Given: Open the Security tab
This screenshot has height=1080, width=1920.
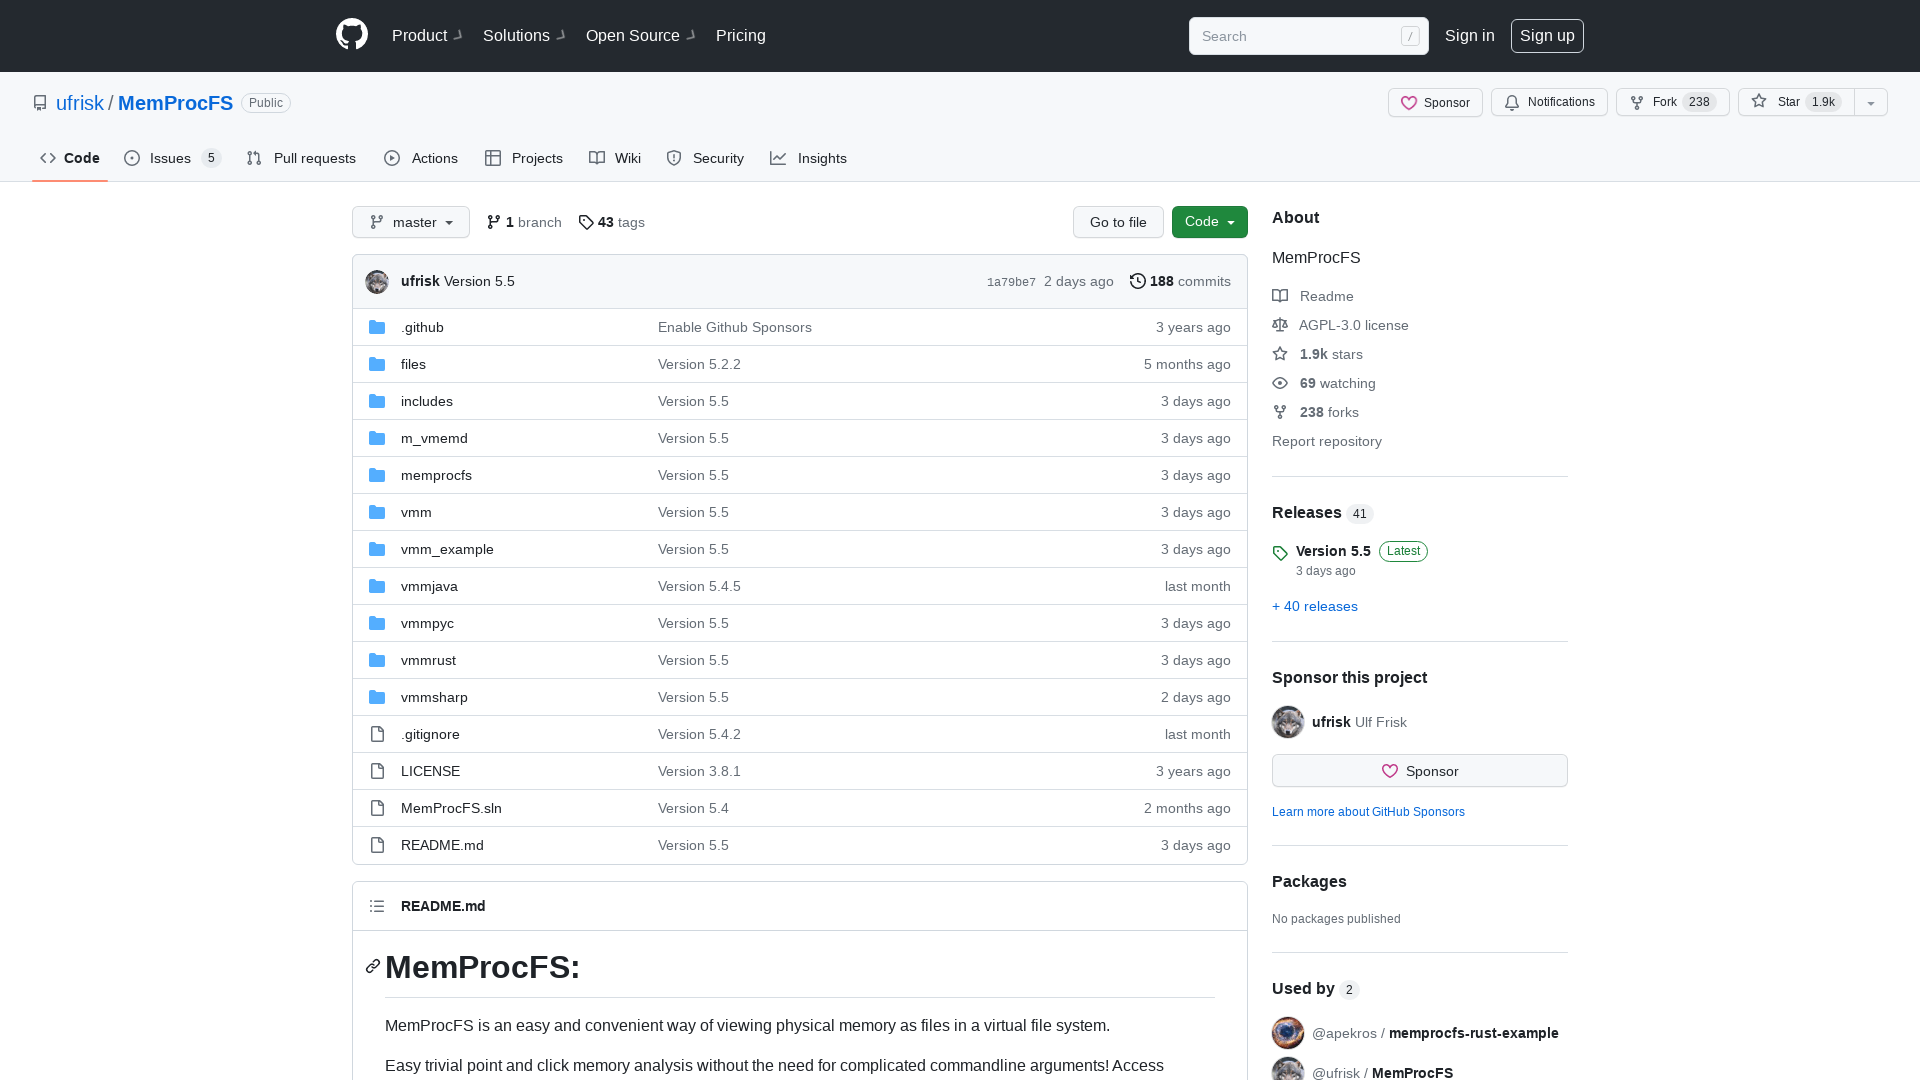Looking at the screenshot, I should click(x=705, y=158).
